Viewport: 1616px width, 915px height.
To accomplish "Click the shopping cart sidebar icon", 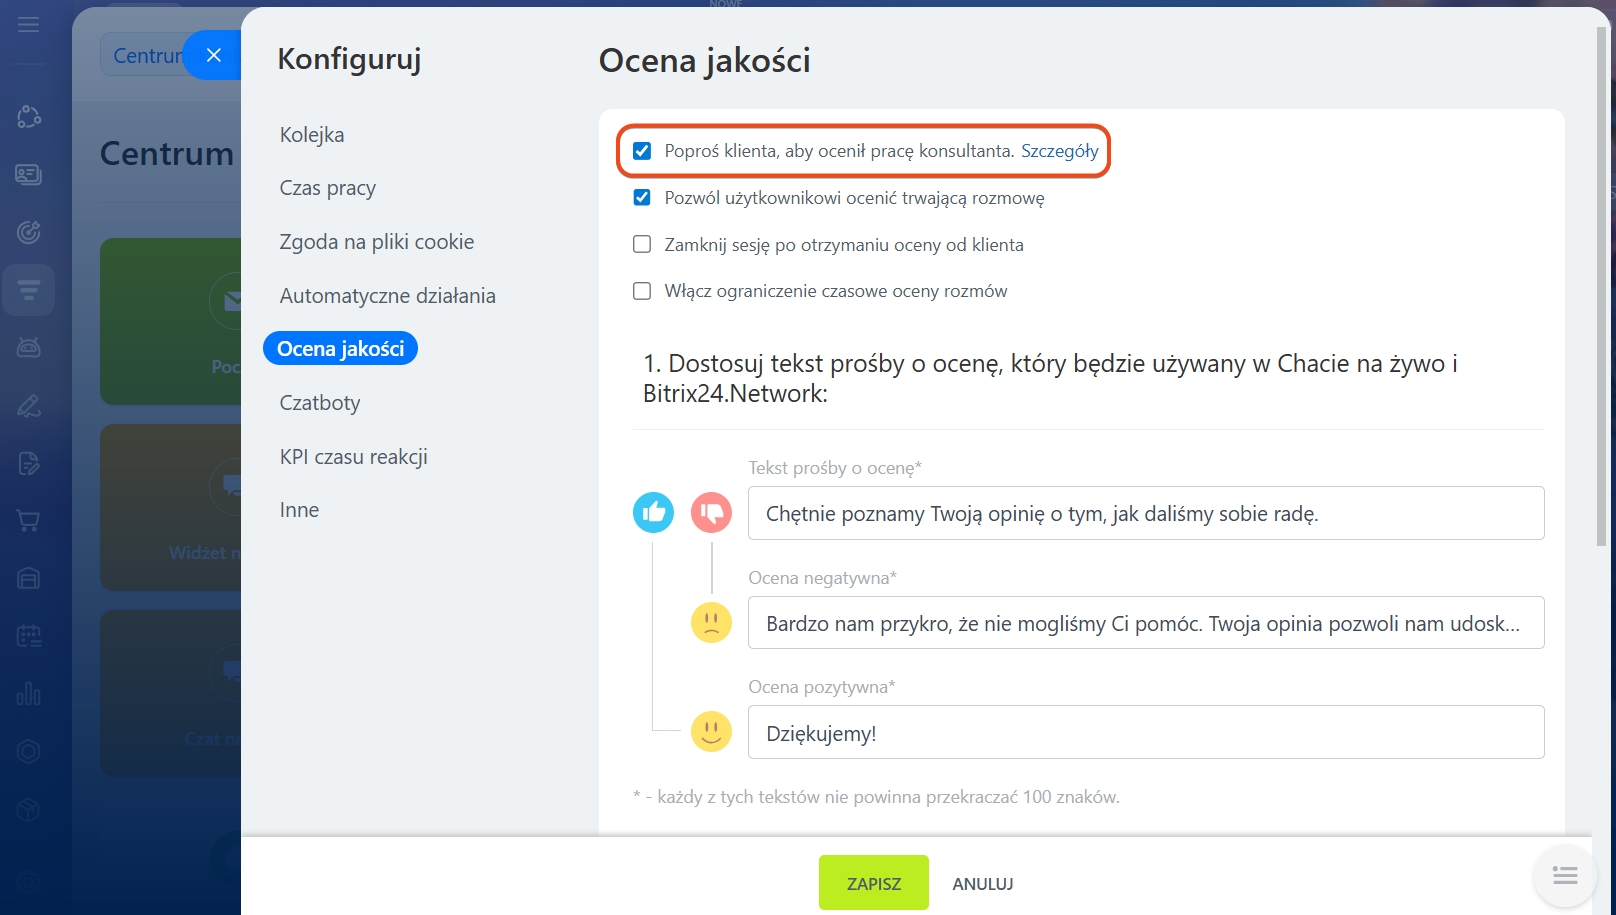I will [28, 520].
